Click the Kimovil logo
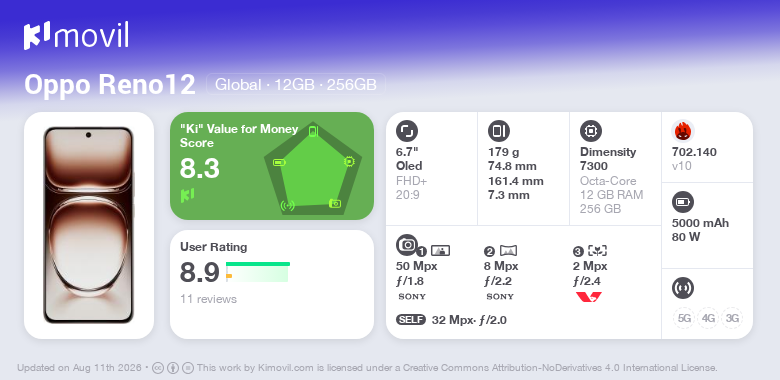Viewport: 780px width, 380px height. [76, 36]
